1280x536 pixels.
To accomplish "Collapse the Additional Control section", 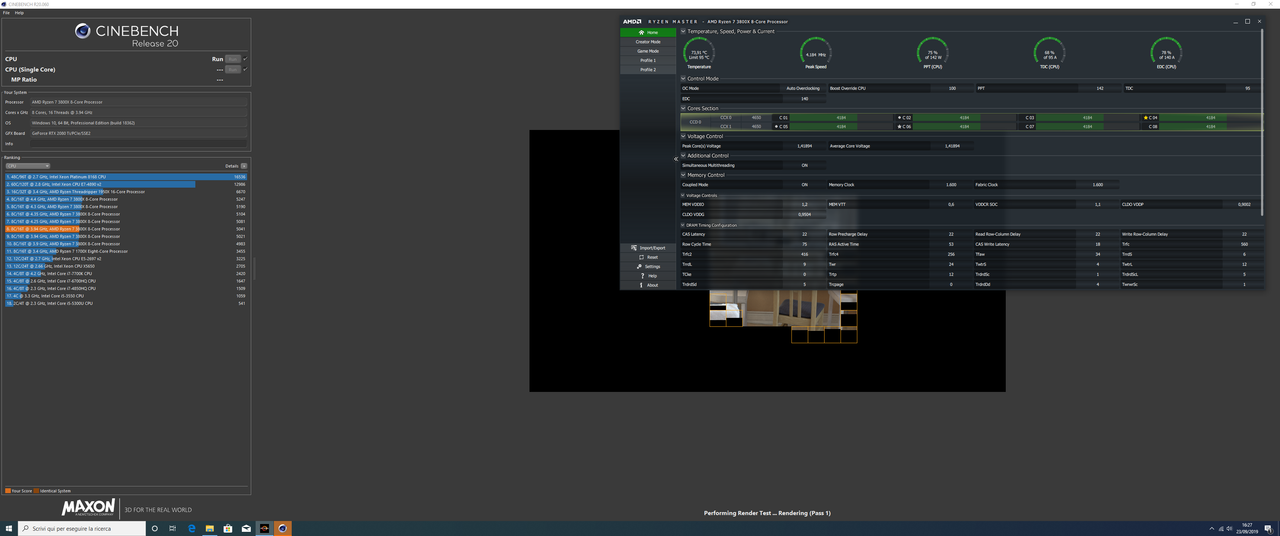I will pyautogui.click(x=684, y=156).
